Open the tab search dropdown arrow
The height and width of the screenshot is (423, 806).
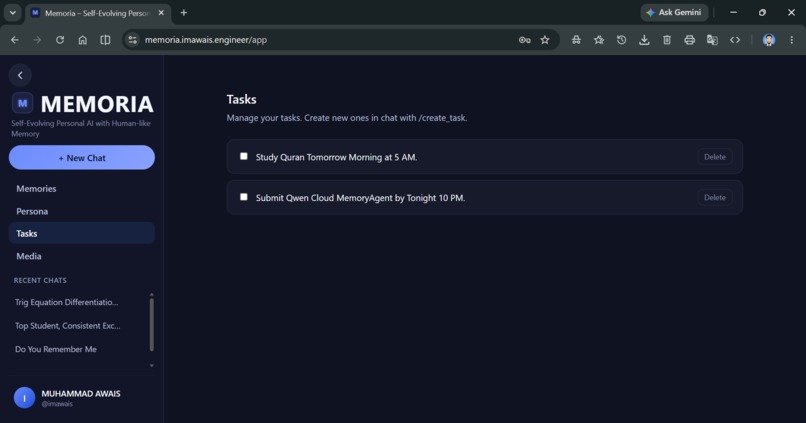12,13
